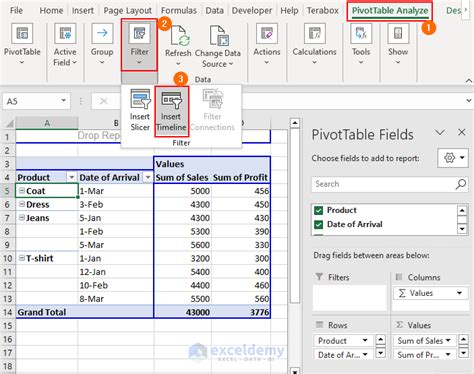Cancel the formula bar entry
This screenshot has width=474, height=374.
103,101
